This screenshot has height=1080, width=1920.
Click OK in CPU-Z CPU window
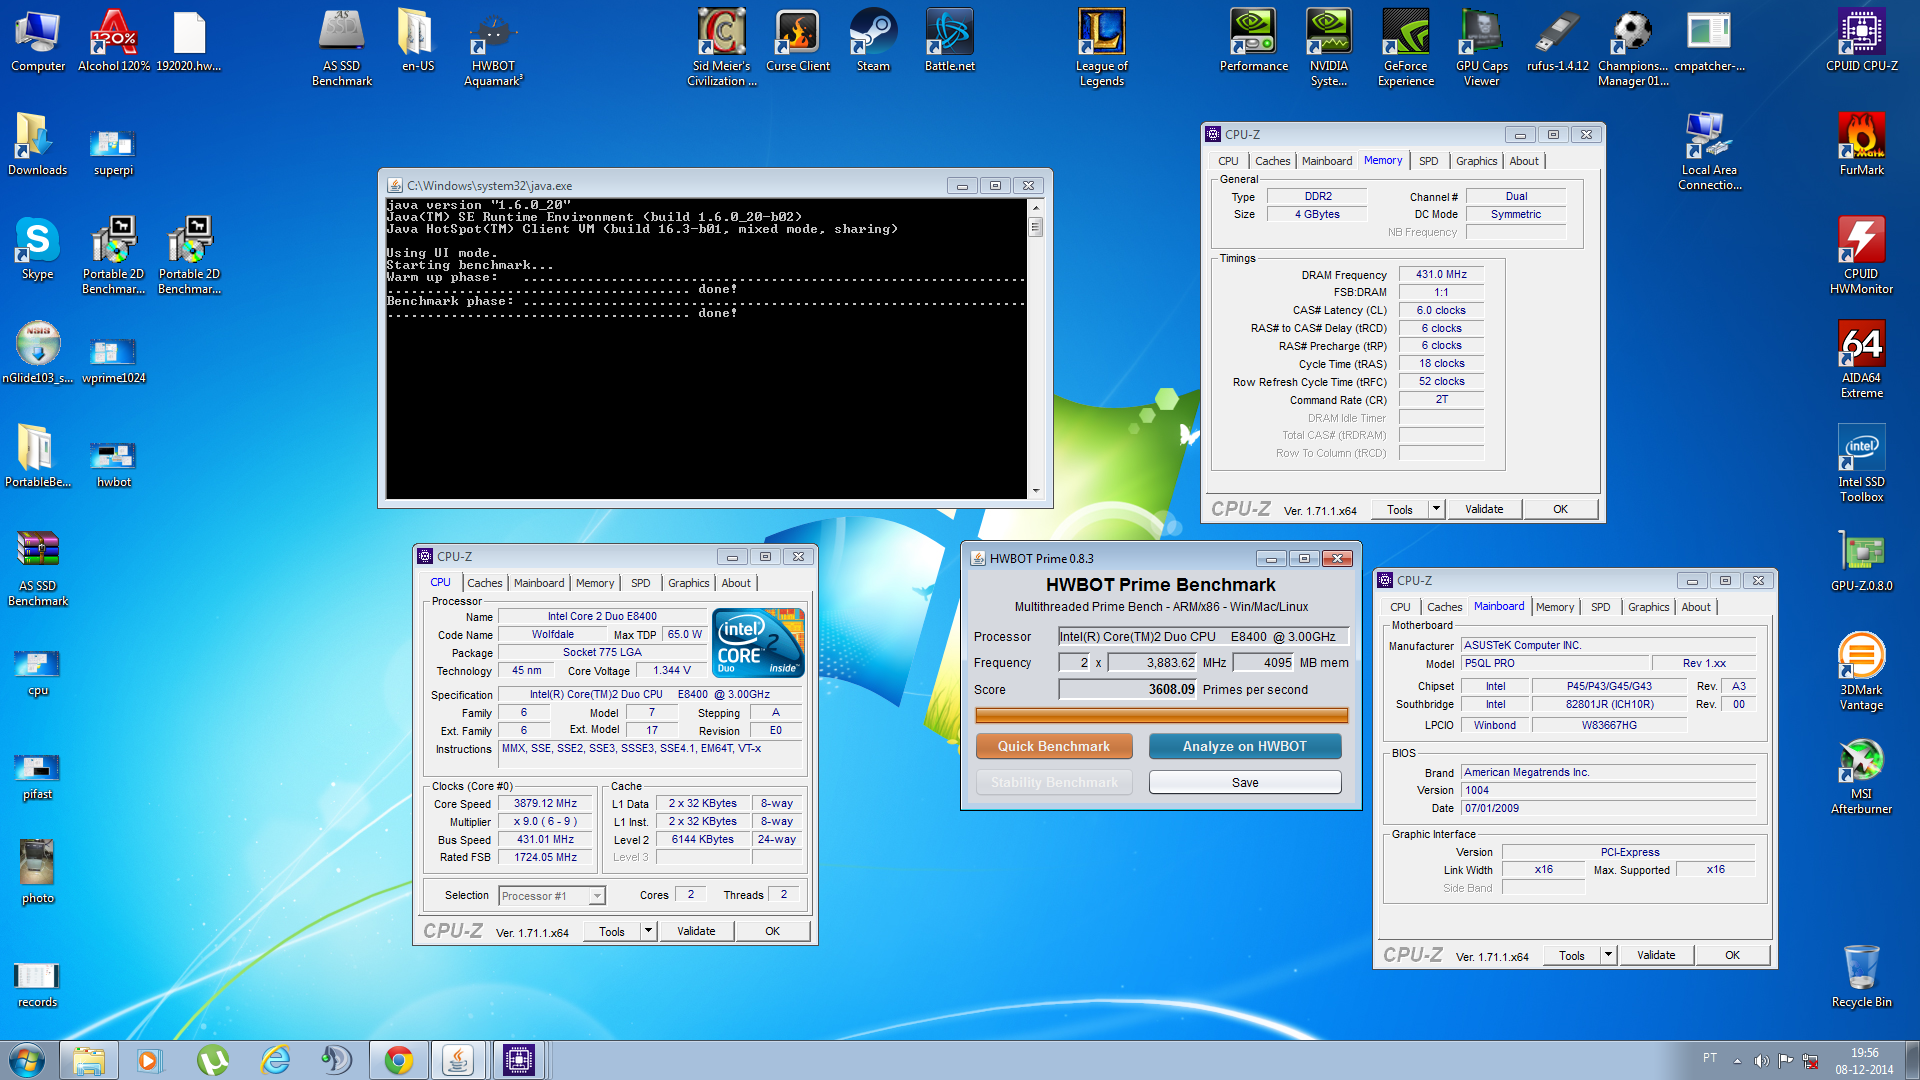(772, 931)
